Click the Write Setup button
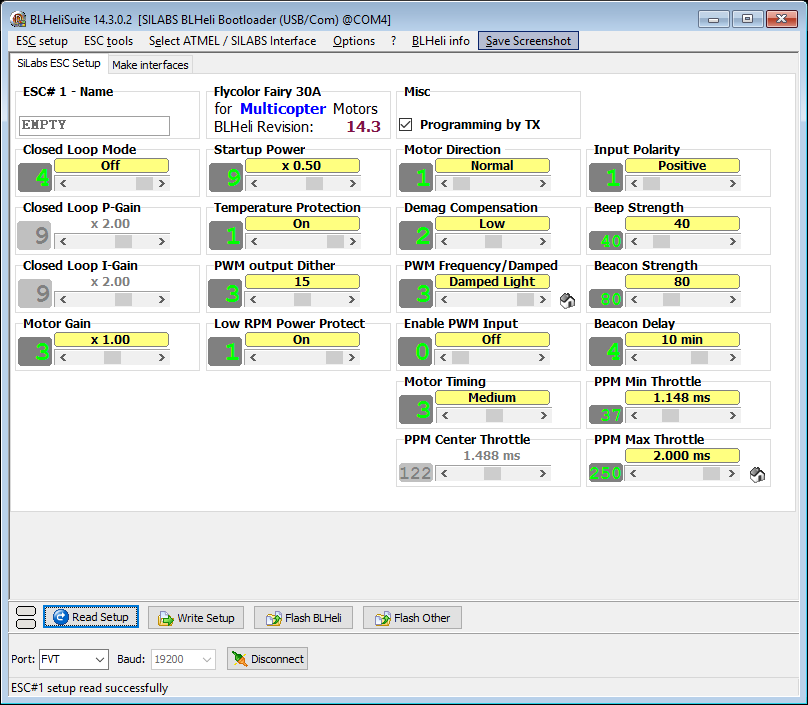This screenshot has width=808, height=705. pos(196,617)
